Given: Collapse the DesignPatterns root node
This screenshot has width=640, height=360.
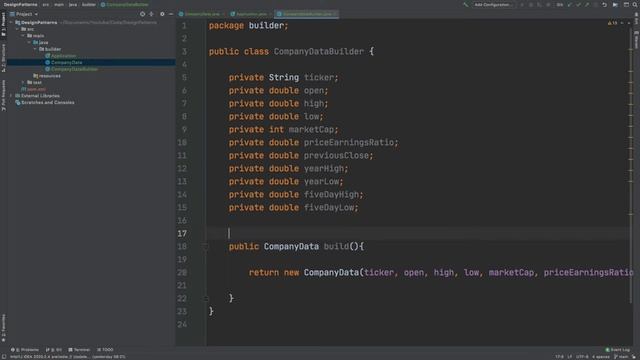Looking at the screenshot, I should coord(11,22).
